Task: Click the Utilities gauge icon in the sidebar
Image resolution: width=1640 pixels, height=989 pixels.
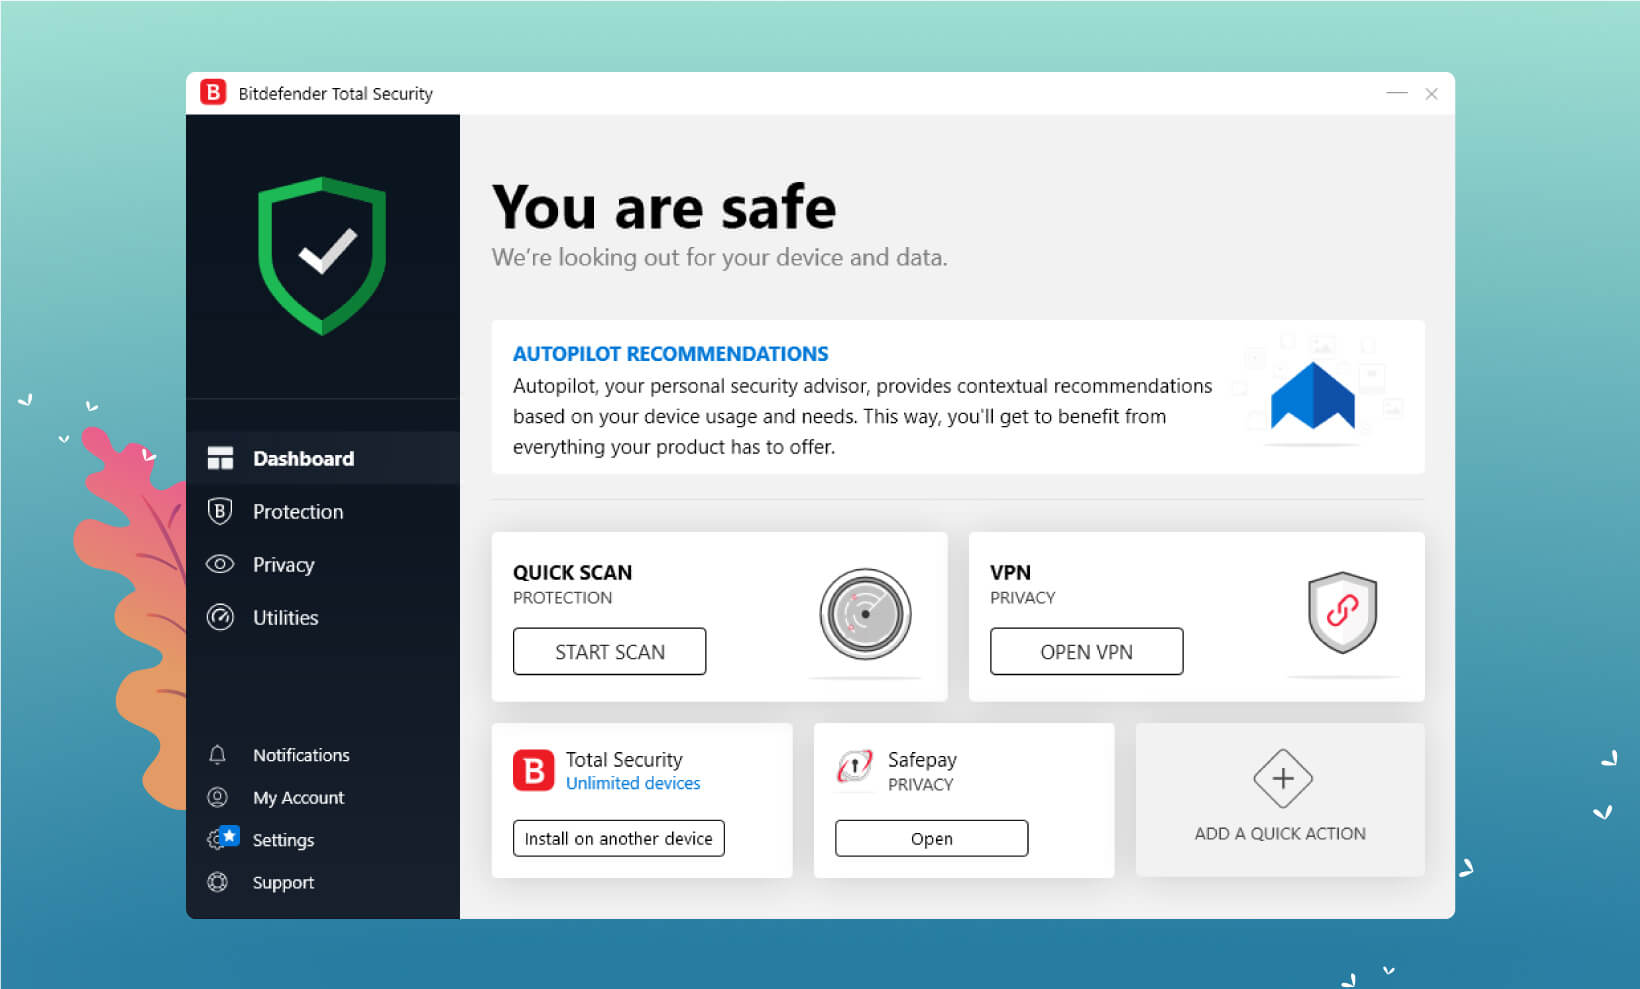Action: pyautogui.click(x=220, y=617)
